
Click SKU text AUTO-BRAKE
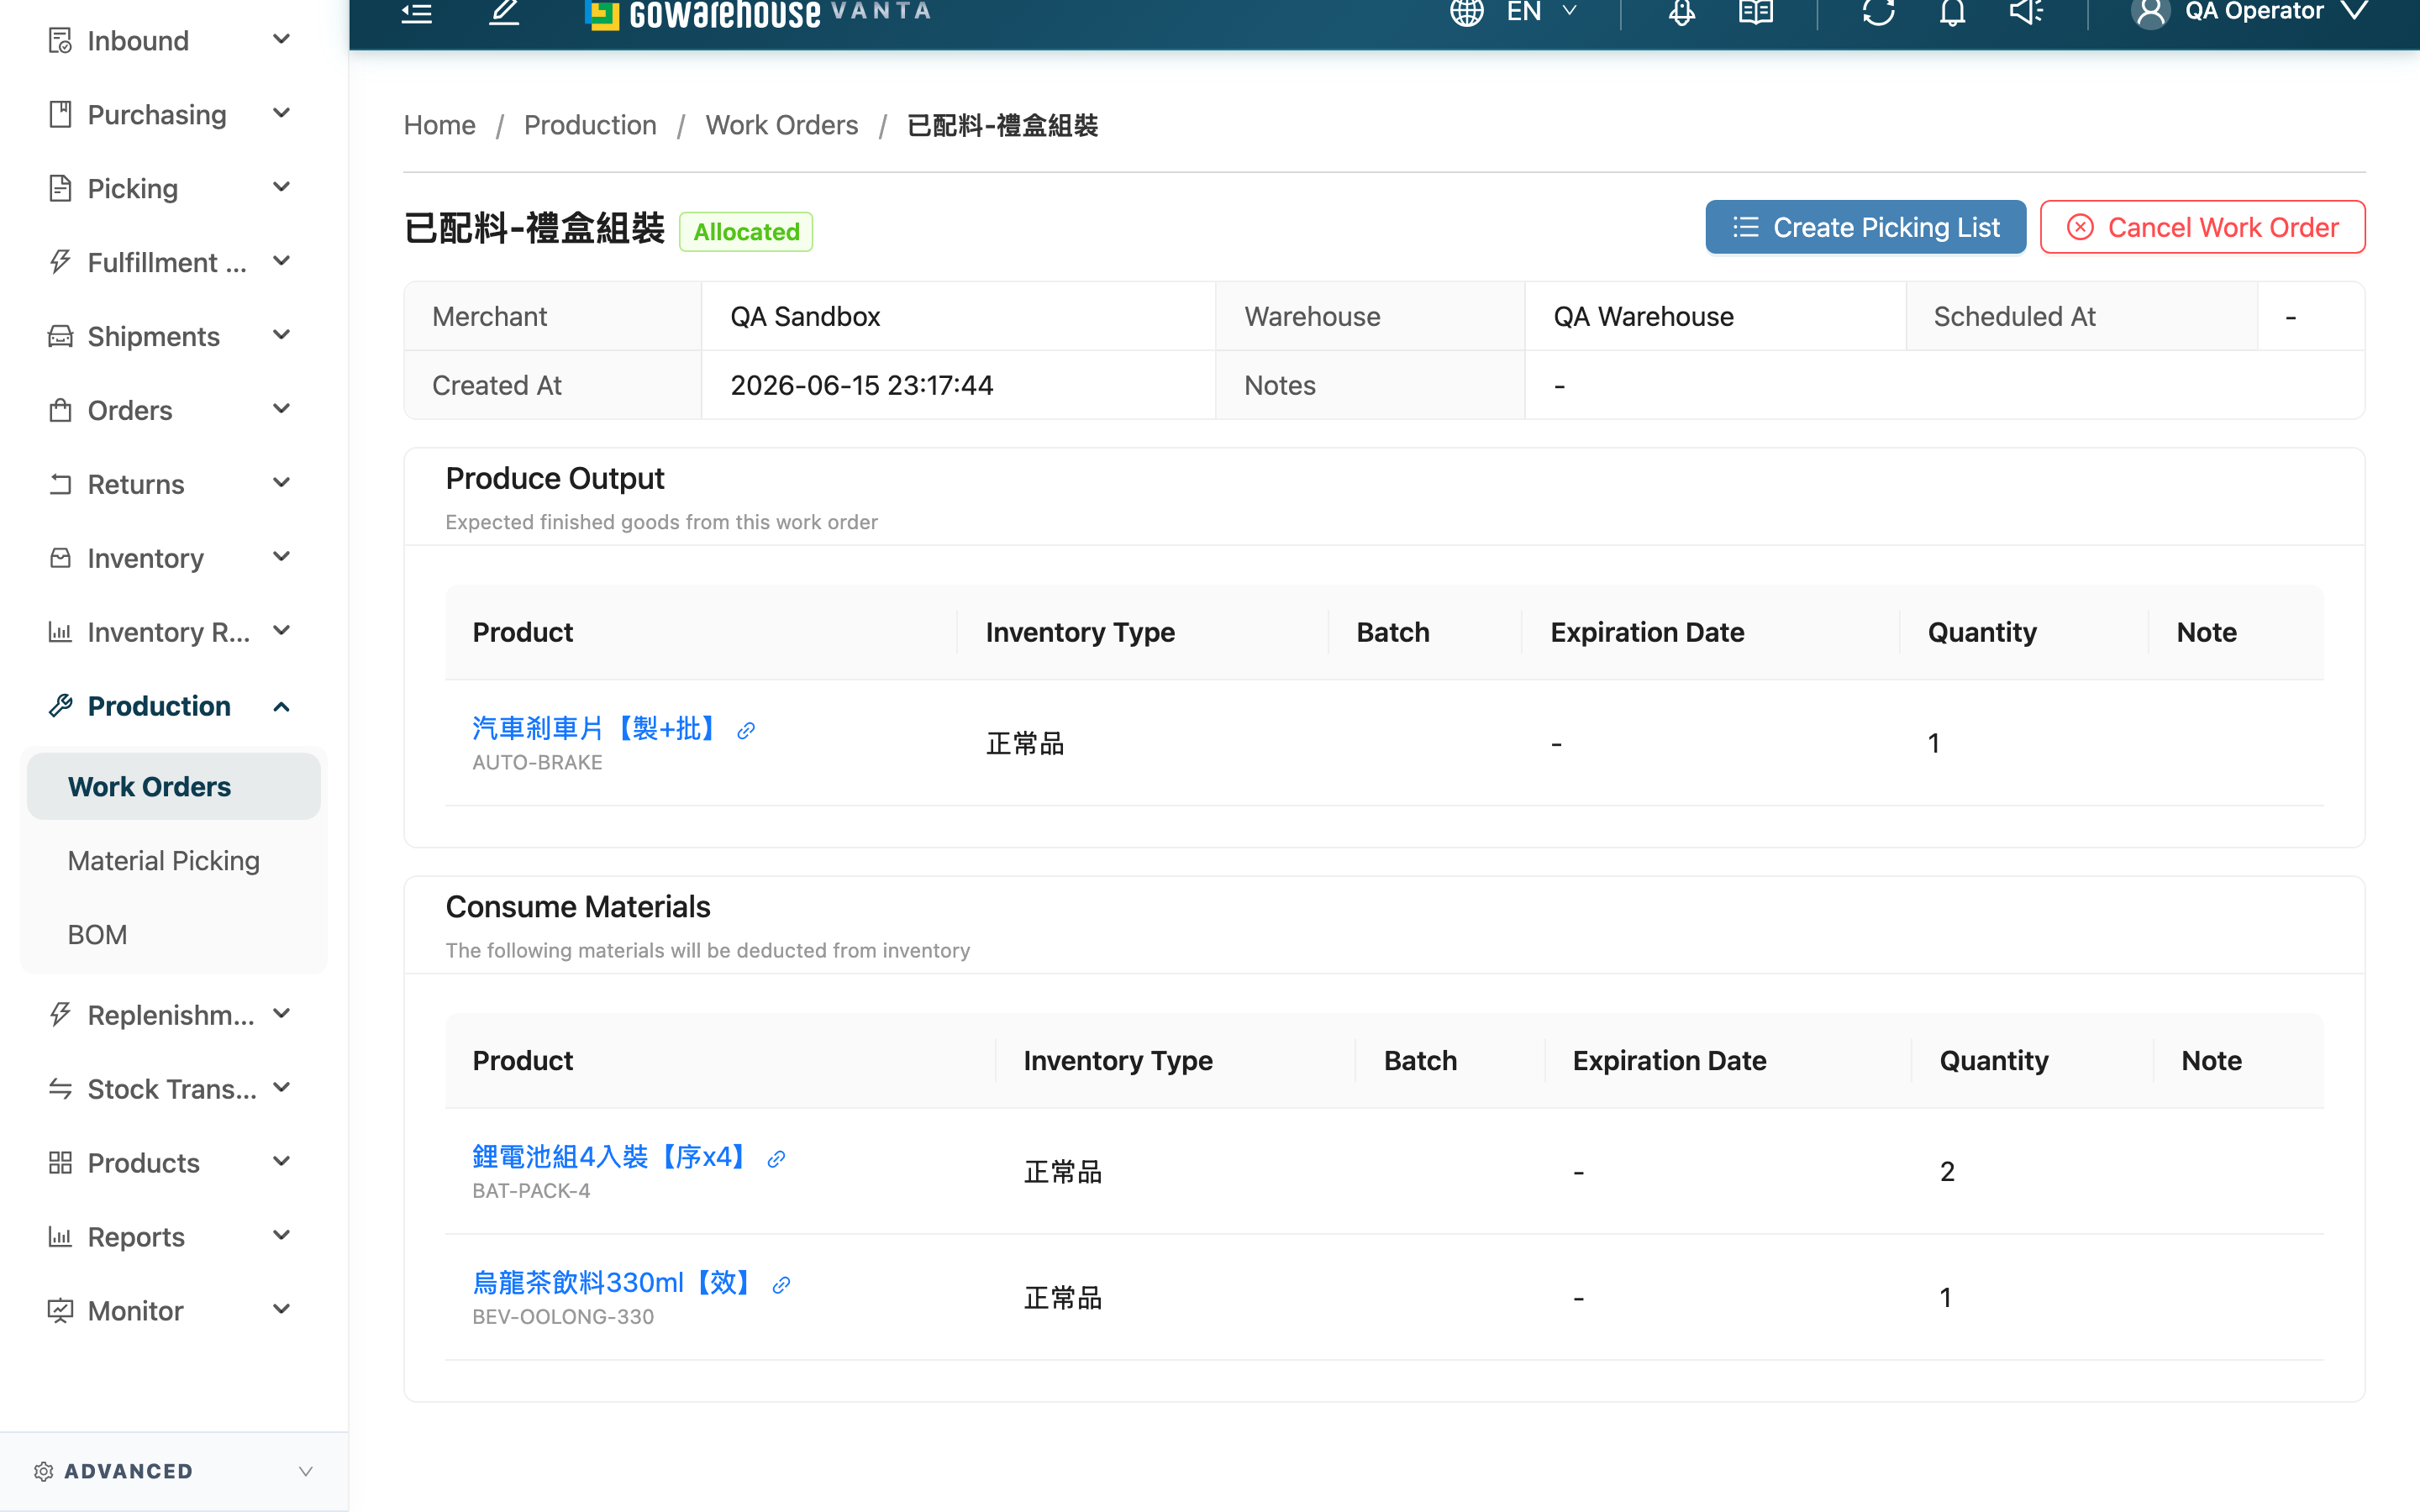click(537, 762)
